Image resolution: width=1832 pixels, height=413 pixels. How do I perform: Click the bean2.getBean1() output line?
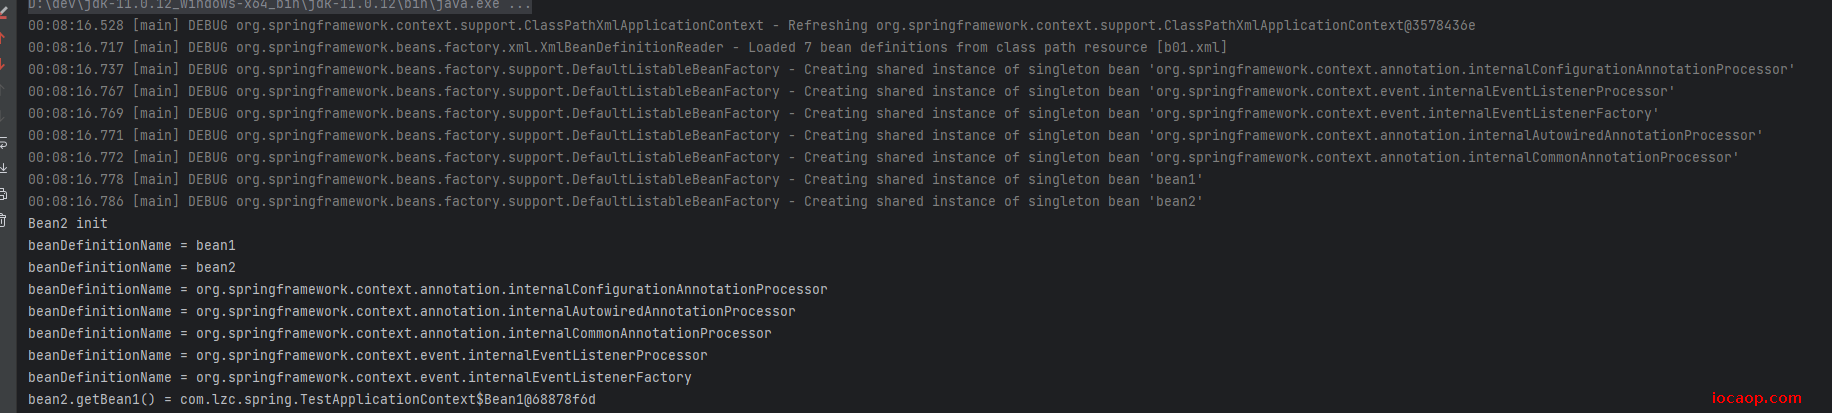tap(312, 399)
